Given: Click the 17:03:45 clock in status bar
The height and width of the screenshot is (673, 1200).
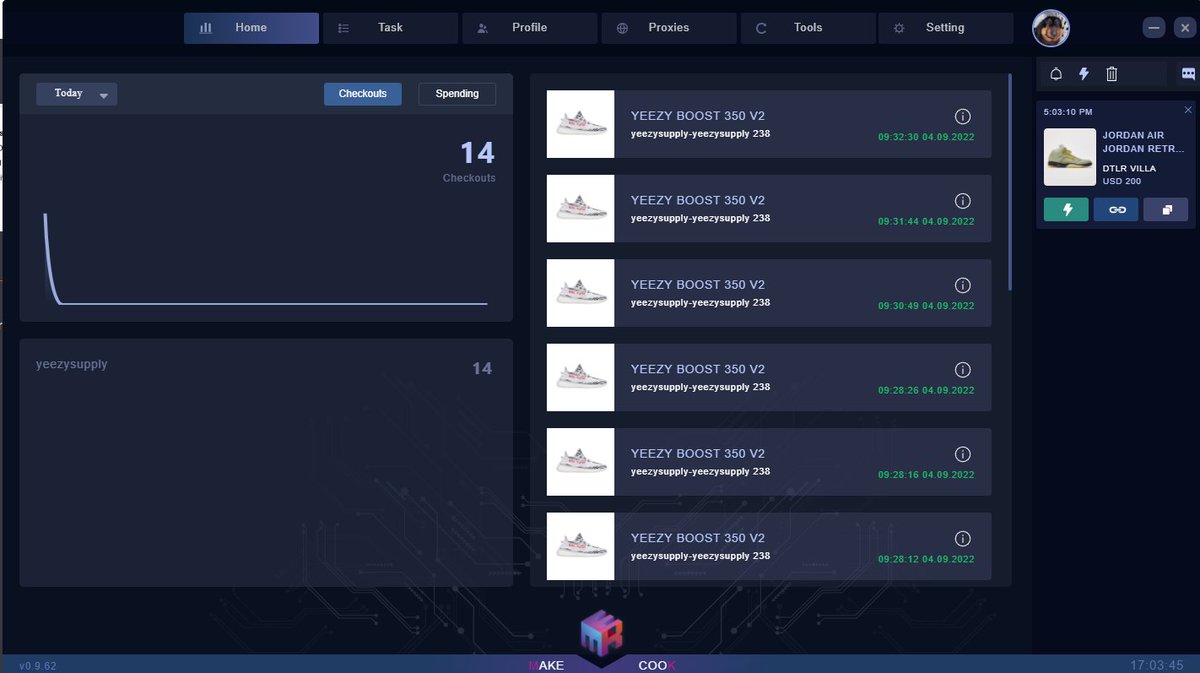Looking at the screenshot, I should (1157, 665).
